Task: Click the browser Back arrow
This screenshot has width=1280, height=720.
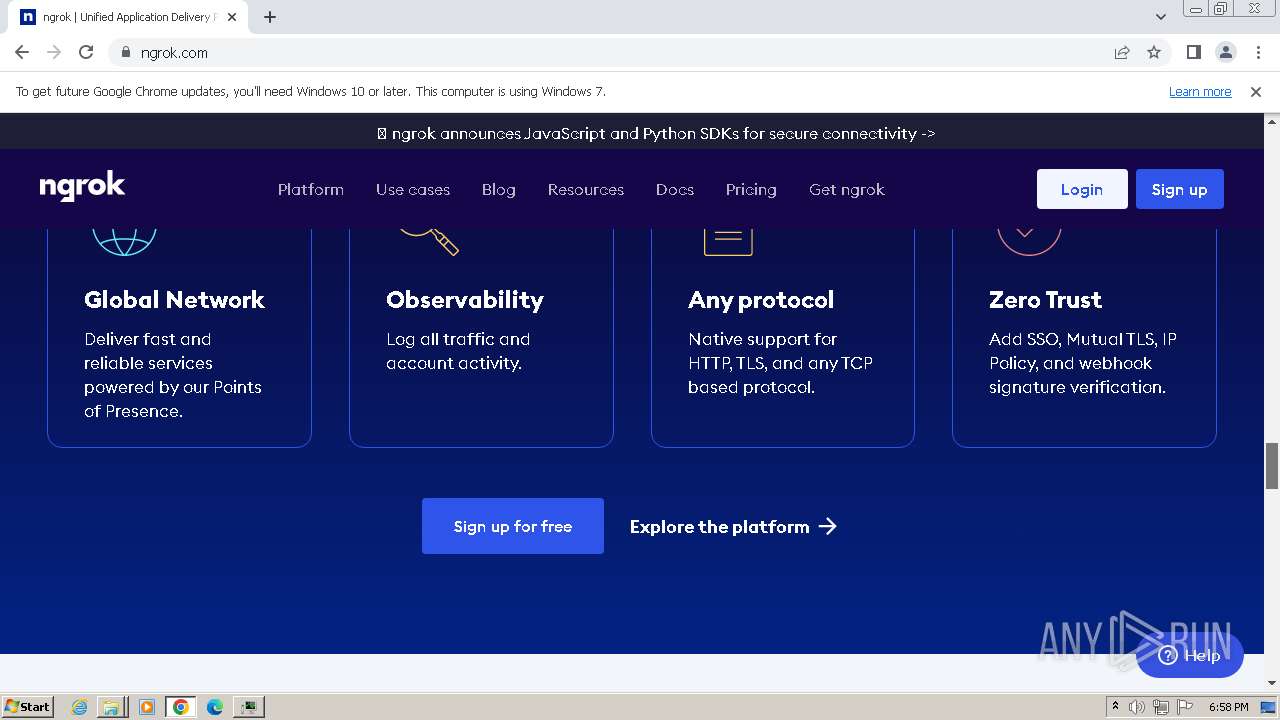Action: pos(22,52)
